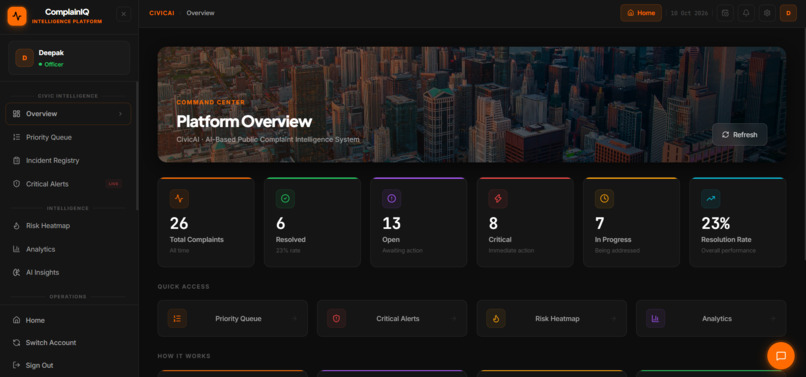Click the clock icon on the In Progress card
This screenshot has height=377, width=806.
pos(604,199)
